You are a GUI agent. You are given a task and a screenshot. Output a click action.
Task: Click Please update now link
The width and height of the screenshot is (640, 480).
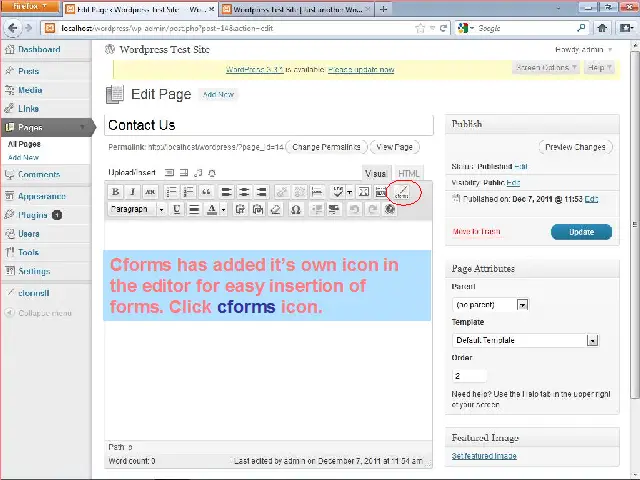click(x=361, y=69)
